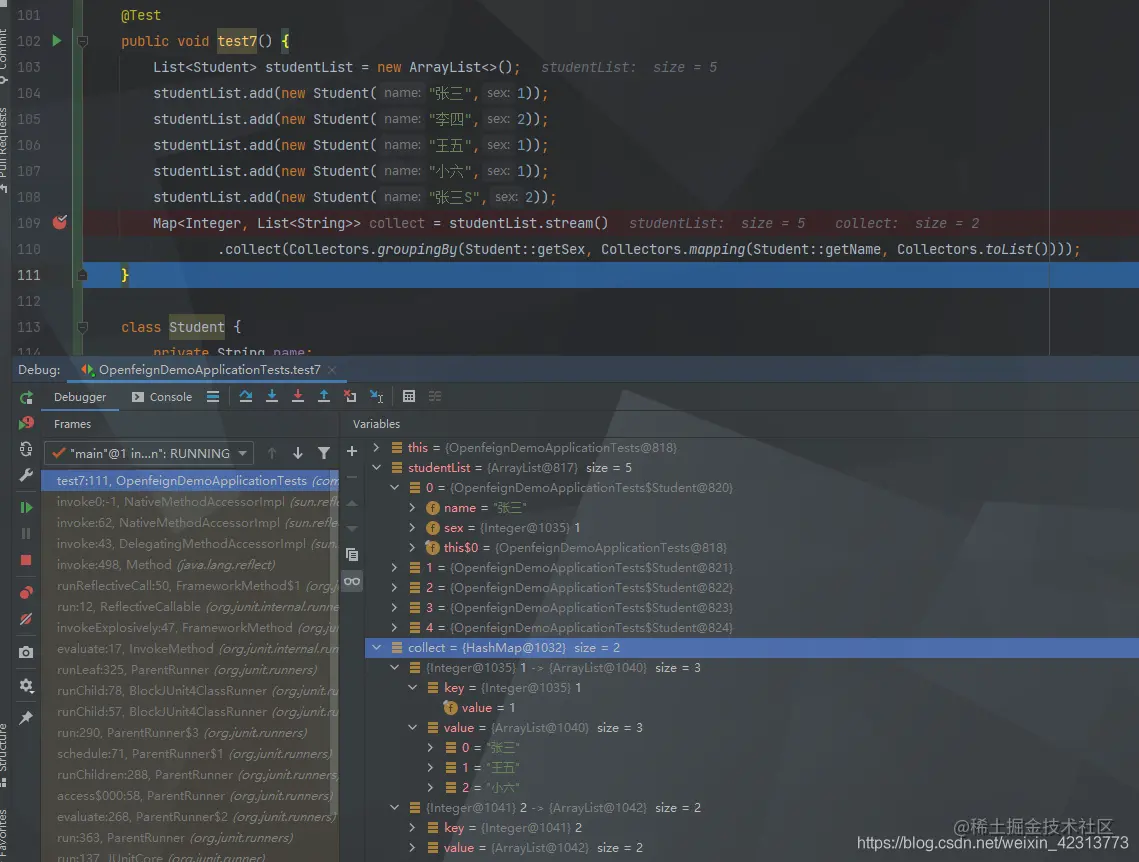Open the Structure tool window

[x=4, y=754]
